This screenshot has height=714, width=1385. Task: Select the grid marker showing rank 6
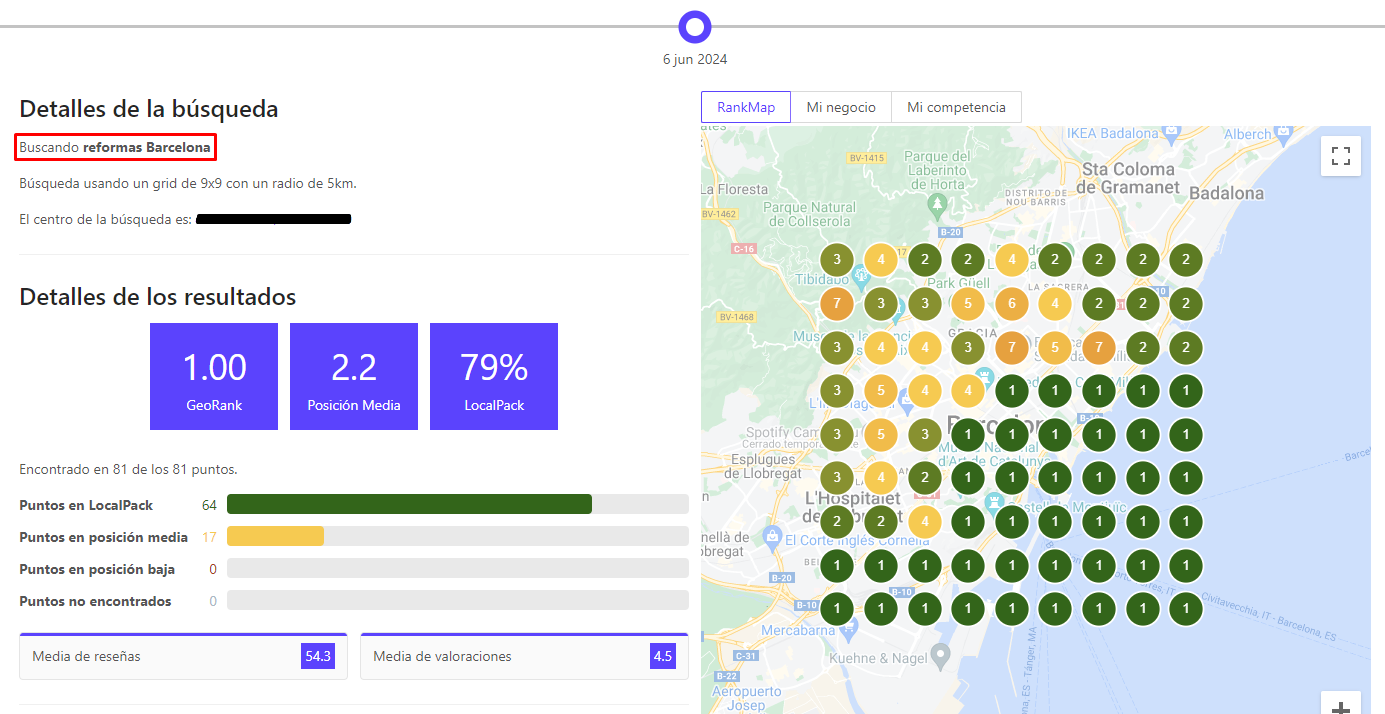(1012, 303)
